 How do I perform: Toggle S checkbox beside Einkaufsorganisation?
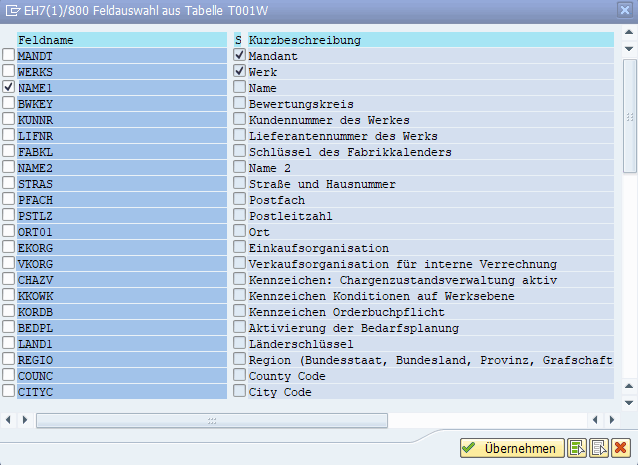(x=240, y=247)
